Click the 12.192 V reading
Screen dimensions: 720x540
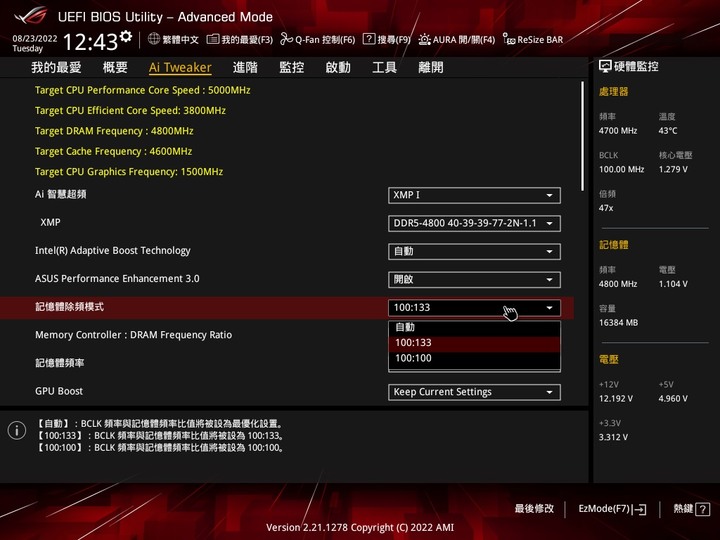point(616,399)
